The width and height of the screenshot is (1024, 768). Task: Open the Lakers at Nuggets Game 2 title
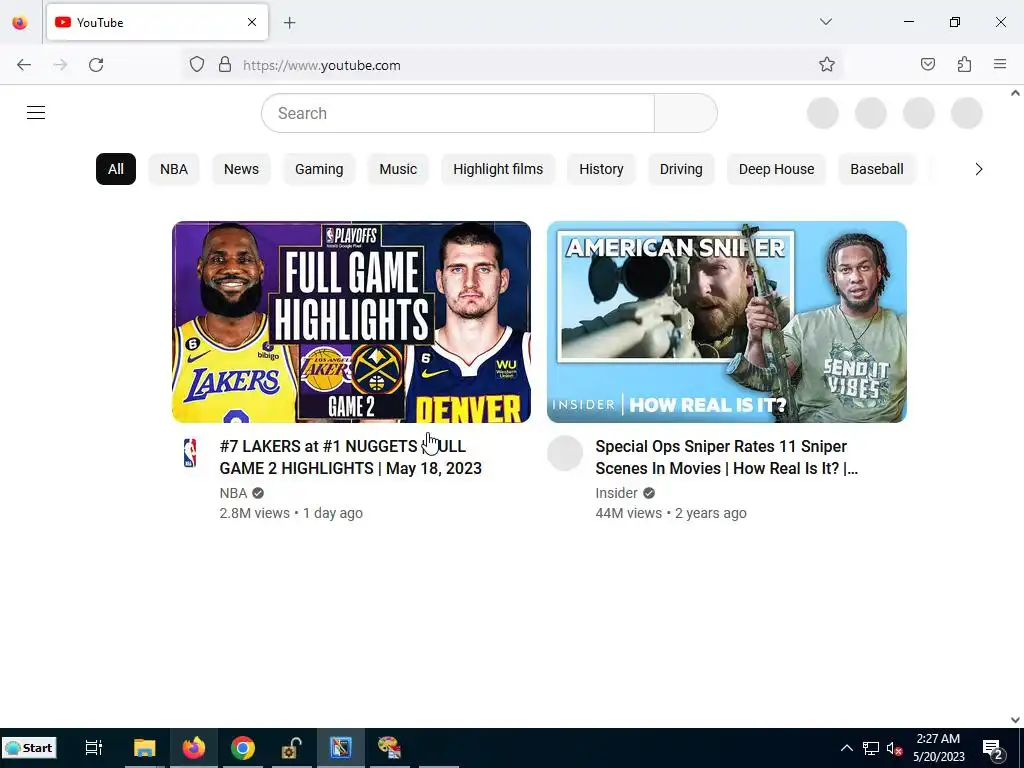(351, 457)
